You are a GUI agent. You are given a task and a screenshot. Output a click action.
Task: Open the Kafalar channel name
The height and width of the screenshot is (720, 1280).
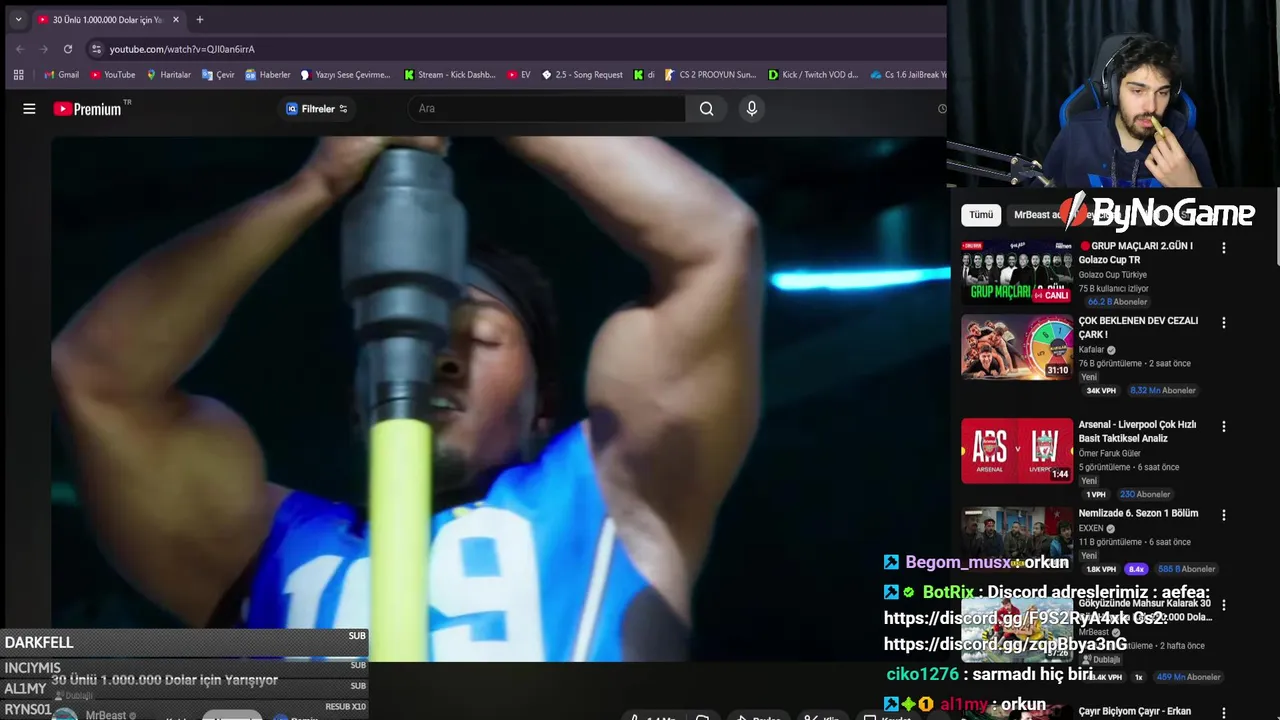coord(1091,350)
